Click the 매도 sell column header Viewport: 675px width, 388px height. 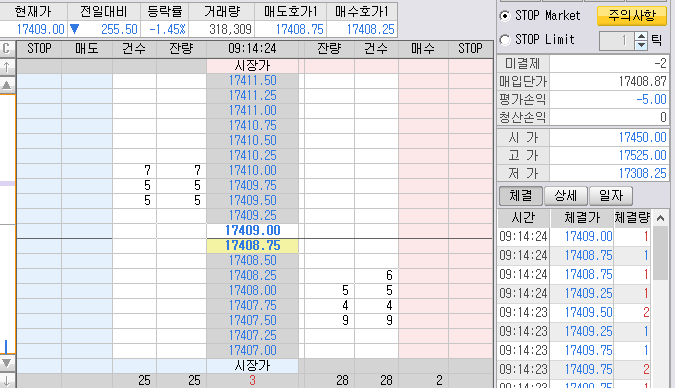[87, 49]
